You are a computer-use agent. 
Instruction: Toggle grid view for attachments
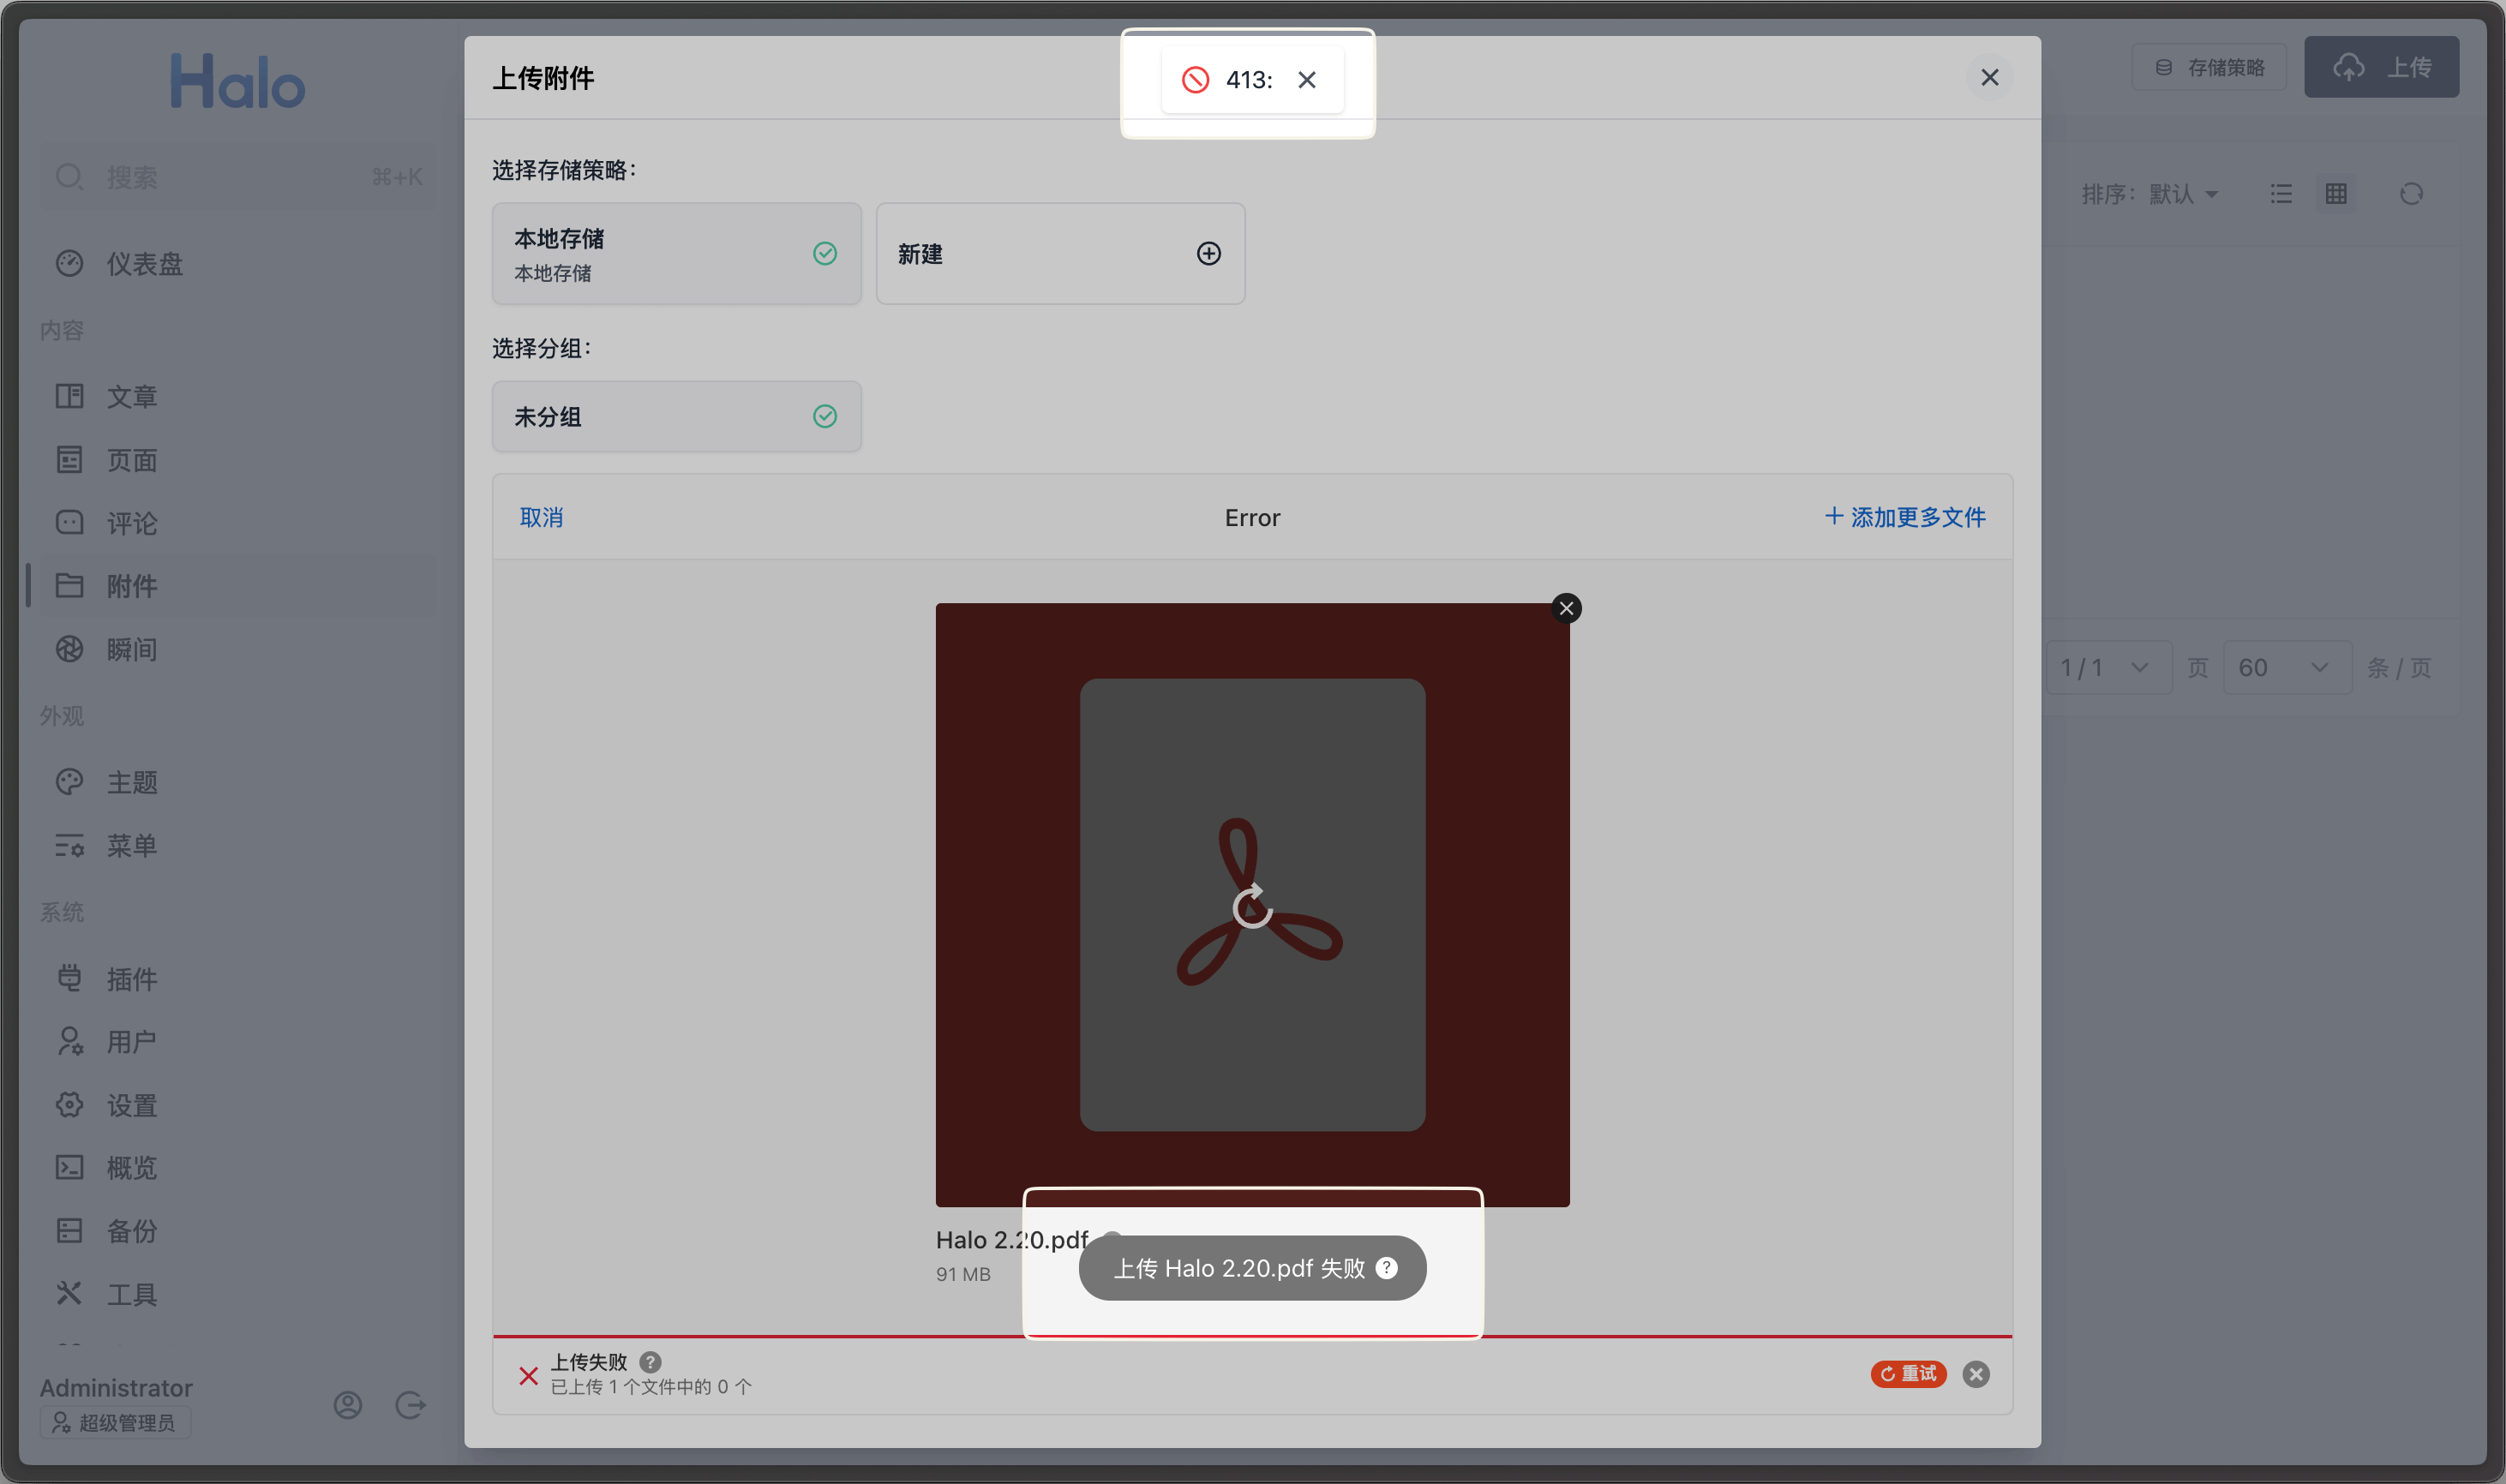click(2336, 194)
